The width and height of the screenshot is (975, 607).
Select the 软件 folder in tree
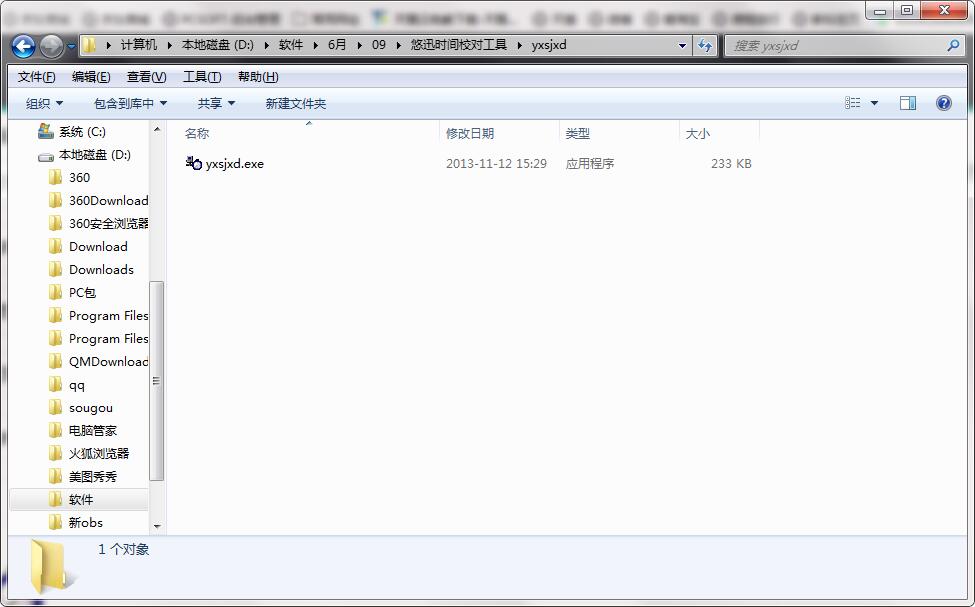click(x=80, y=499)
